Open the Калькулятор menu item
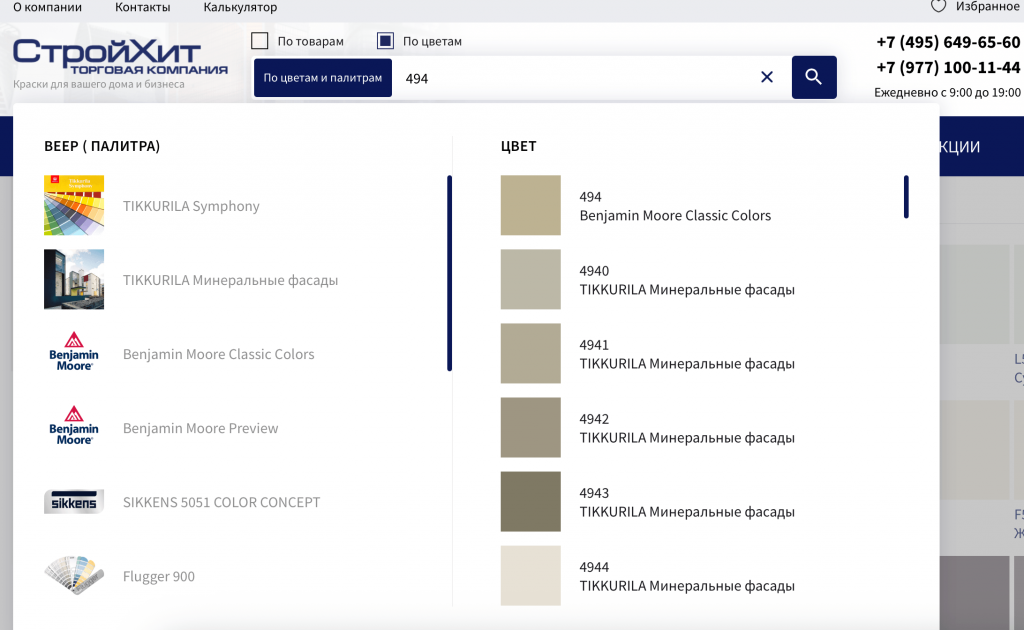Image resolution: width=1024 pixels, height=630 pixels. 240,7
